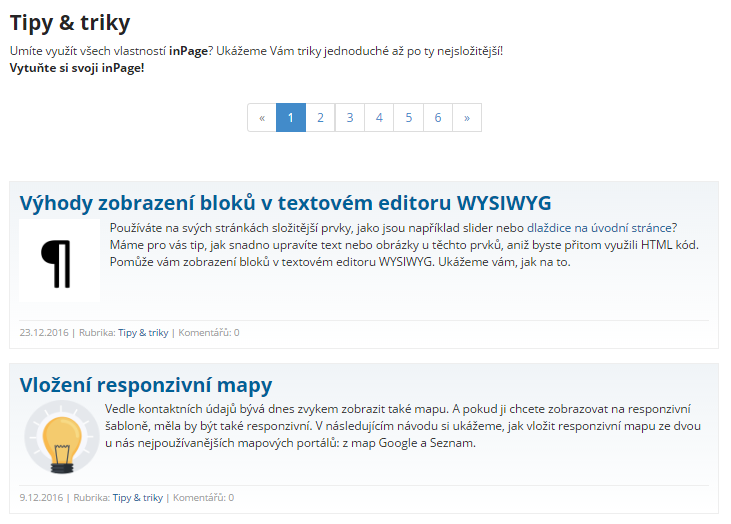Screen dimensions: 731x524
Task: Switch to page 5 in pagination
Action: (x=408, y=118)
